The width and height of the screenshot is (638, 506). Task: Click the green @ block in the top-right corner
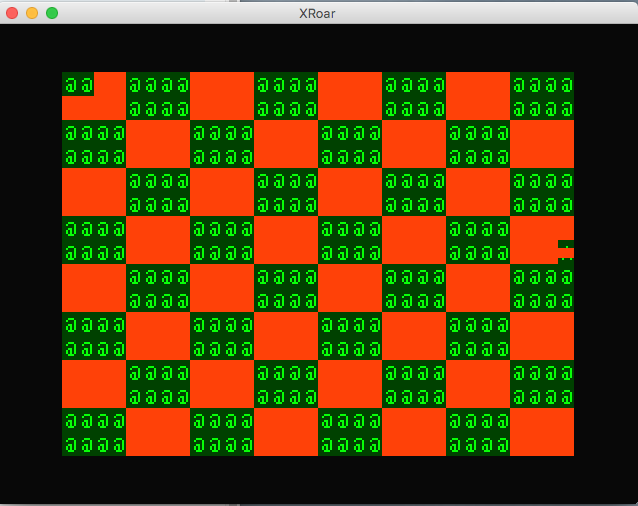coord(542,96)
